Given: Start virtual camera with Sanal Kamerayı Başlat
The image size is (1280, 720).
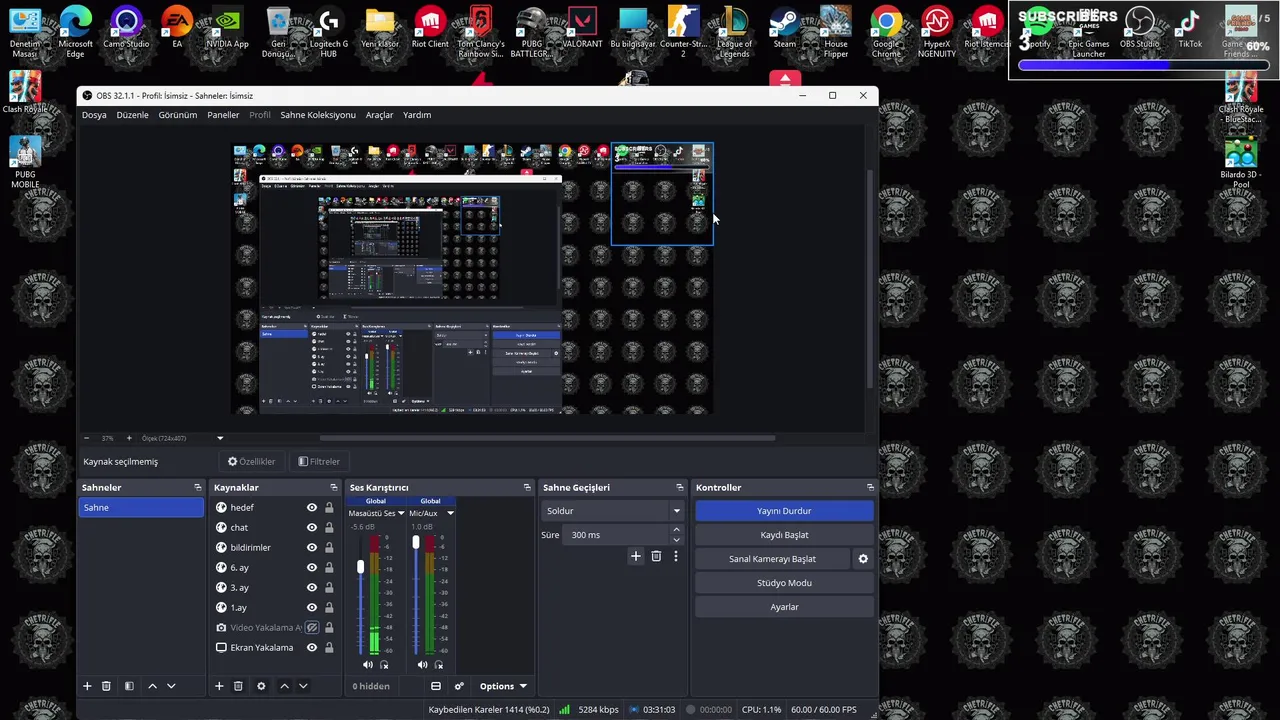Looking at the screenshot, I should coord(772,559).
